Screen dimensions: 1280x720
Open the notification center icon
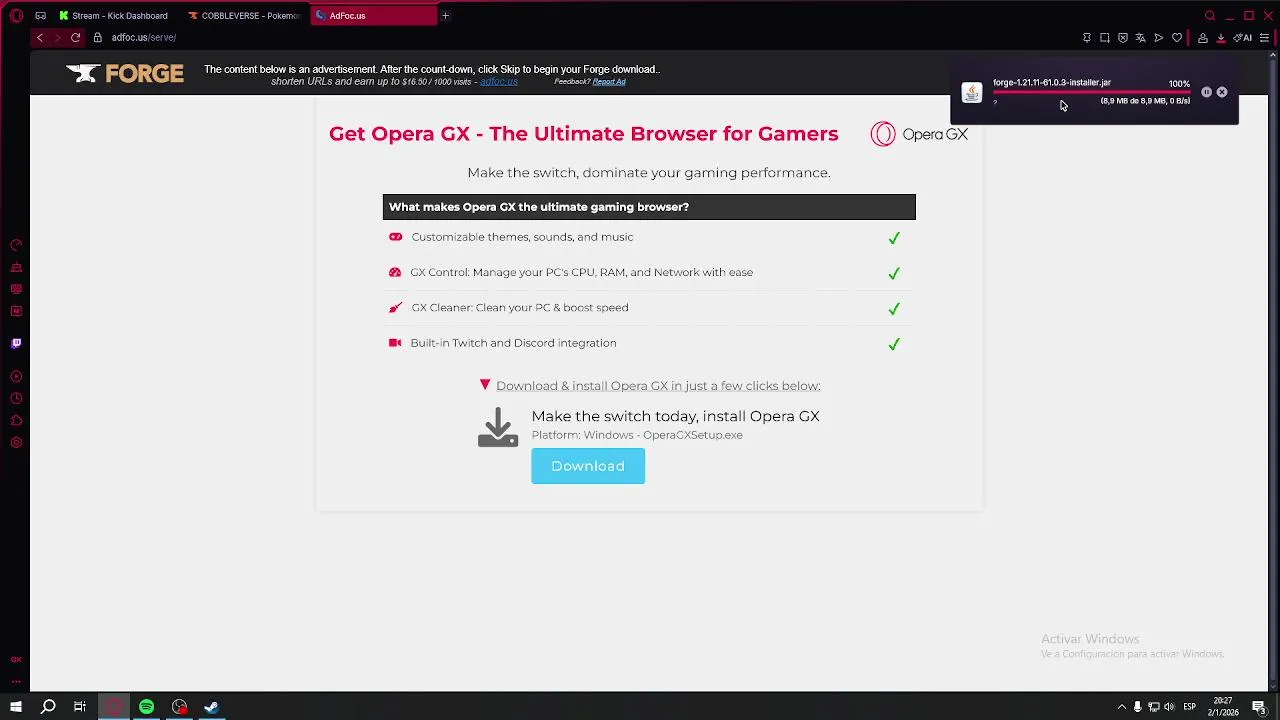[x=1259, y=707]
